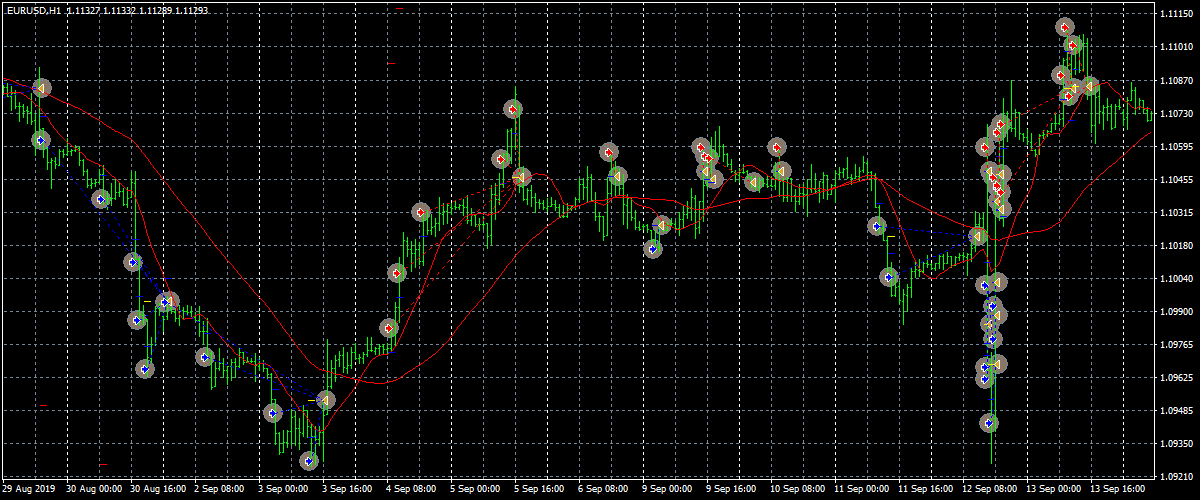Click the 13 Sep 00:00 time label

[x=1055, y=490]
